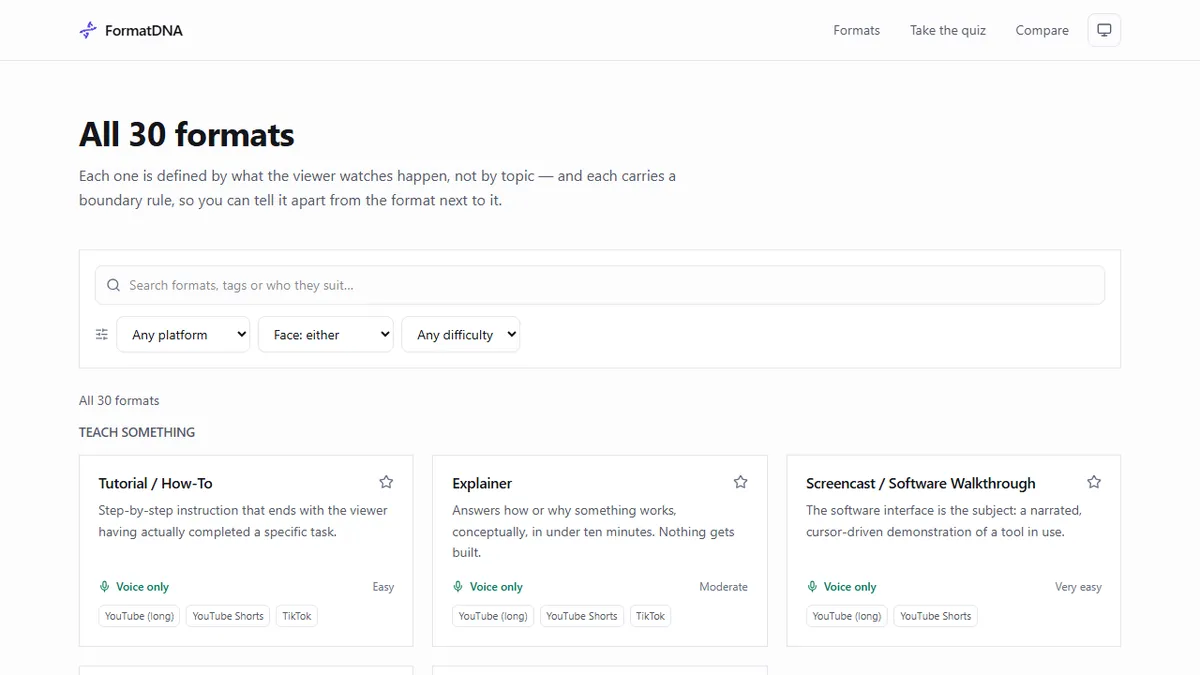Viewport: 1200px width, 675px height.
Task: Click microphone icon on Explainer card
Action: pos(458,587)
